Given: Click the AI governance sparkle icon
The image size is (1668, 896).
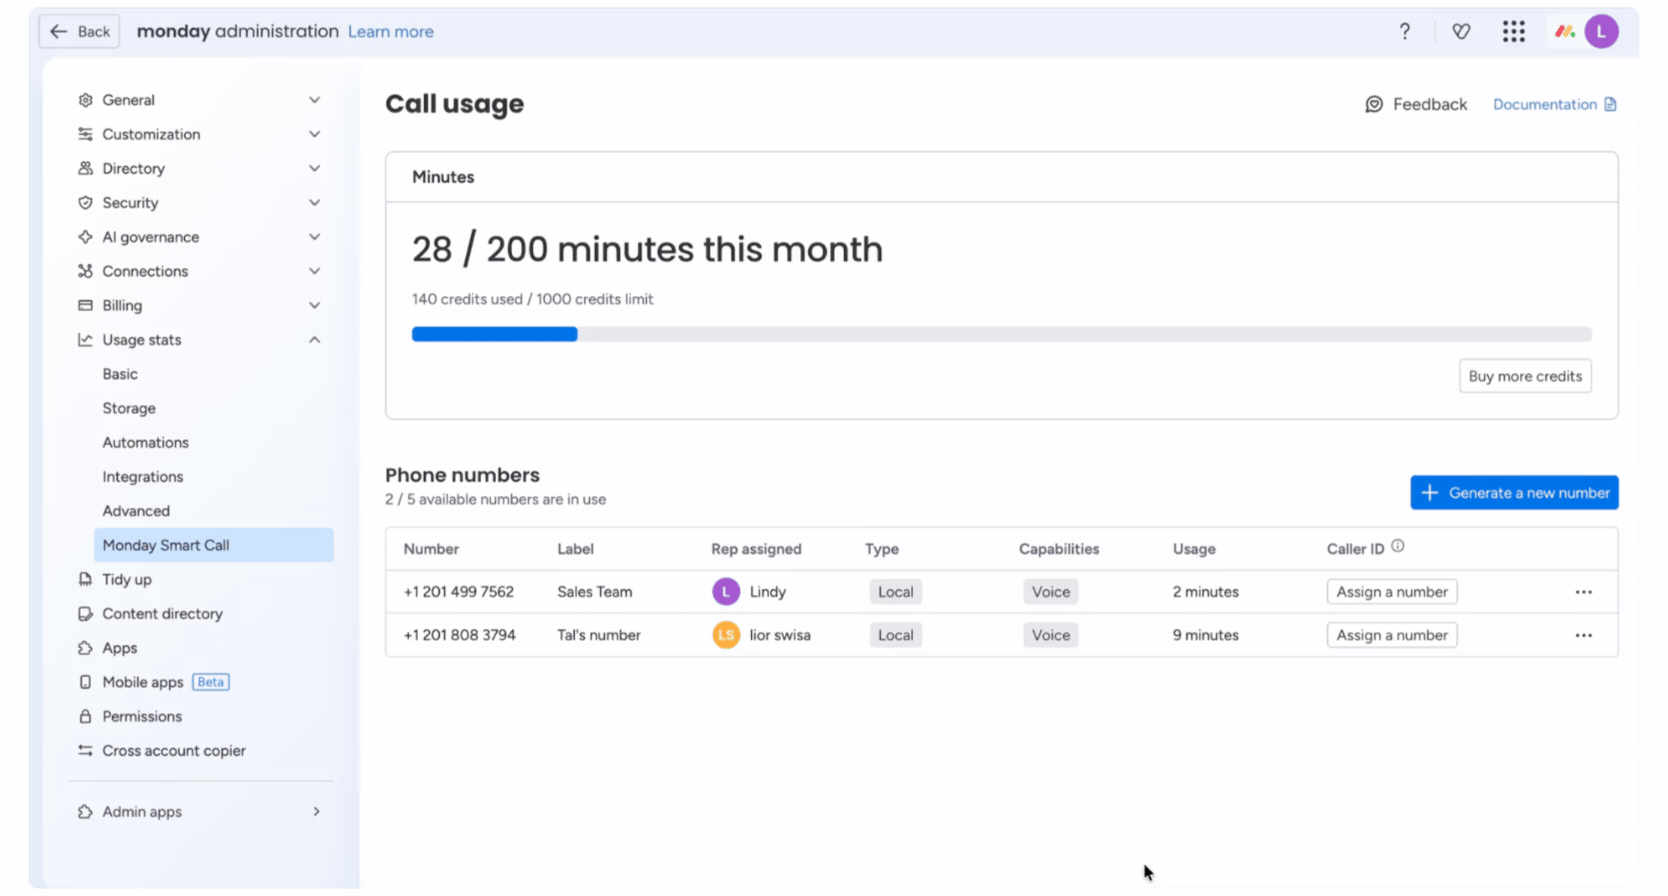Looking at the screenshot, I should 85,237.
